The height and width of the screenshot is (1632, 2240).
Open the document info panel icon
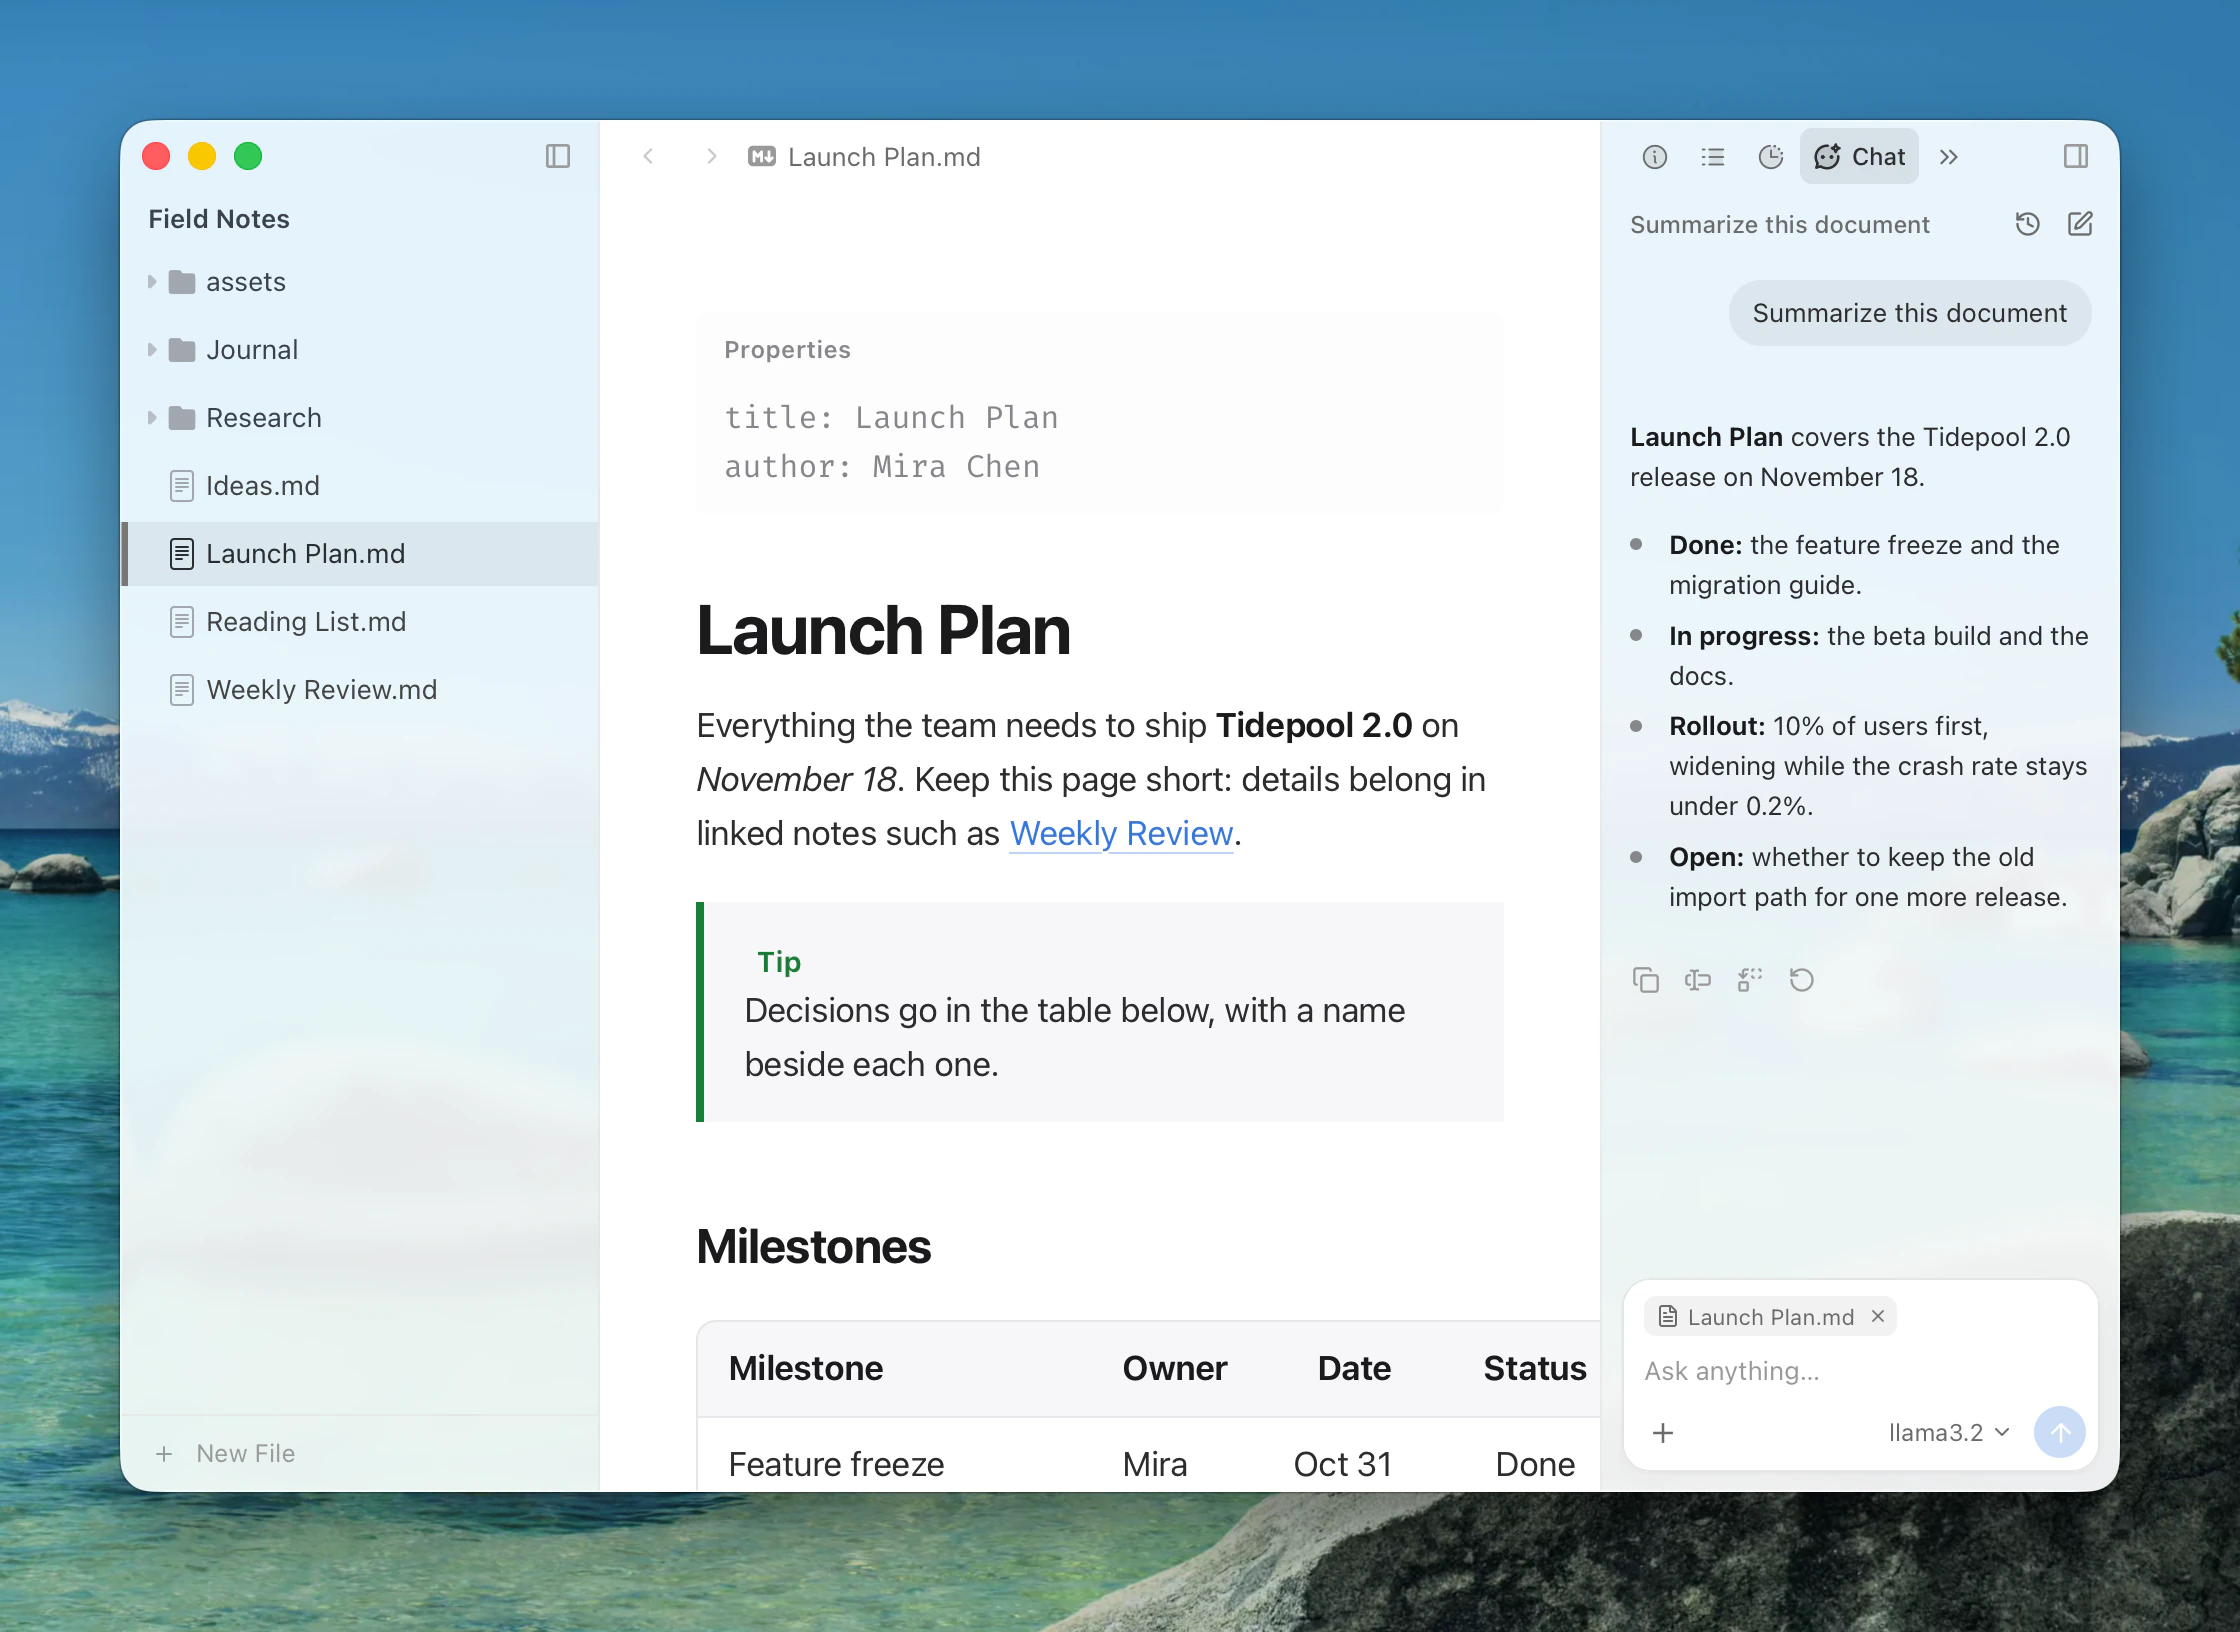coord(1655,157)
